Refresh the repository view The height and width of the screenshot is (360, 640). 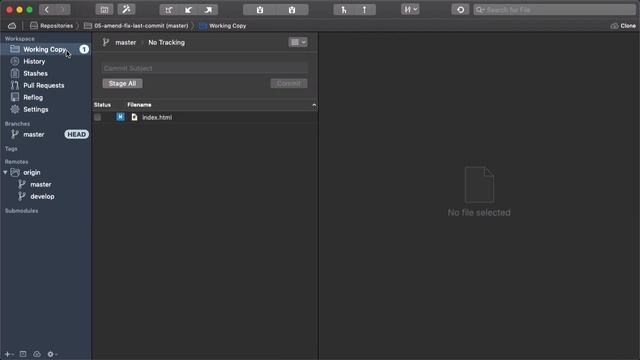(x=460, y=9)
